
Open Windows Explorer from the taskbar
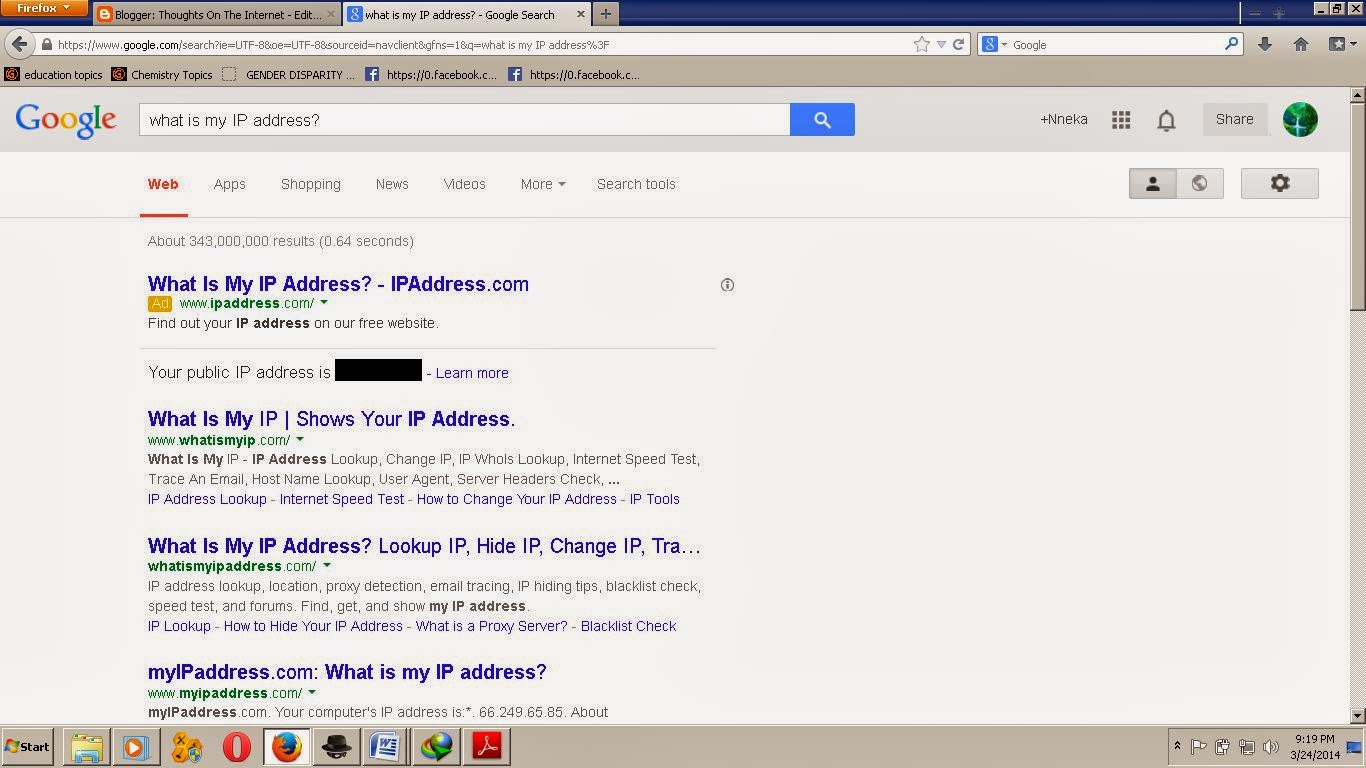(87, 747)
